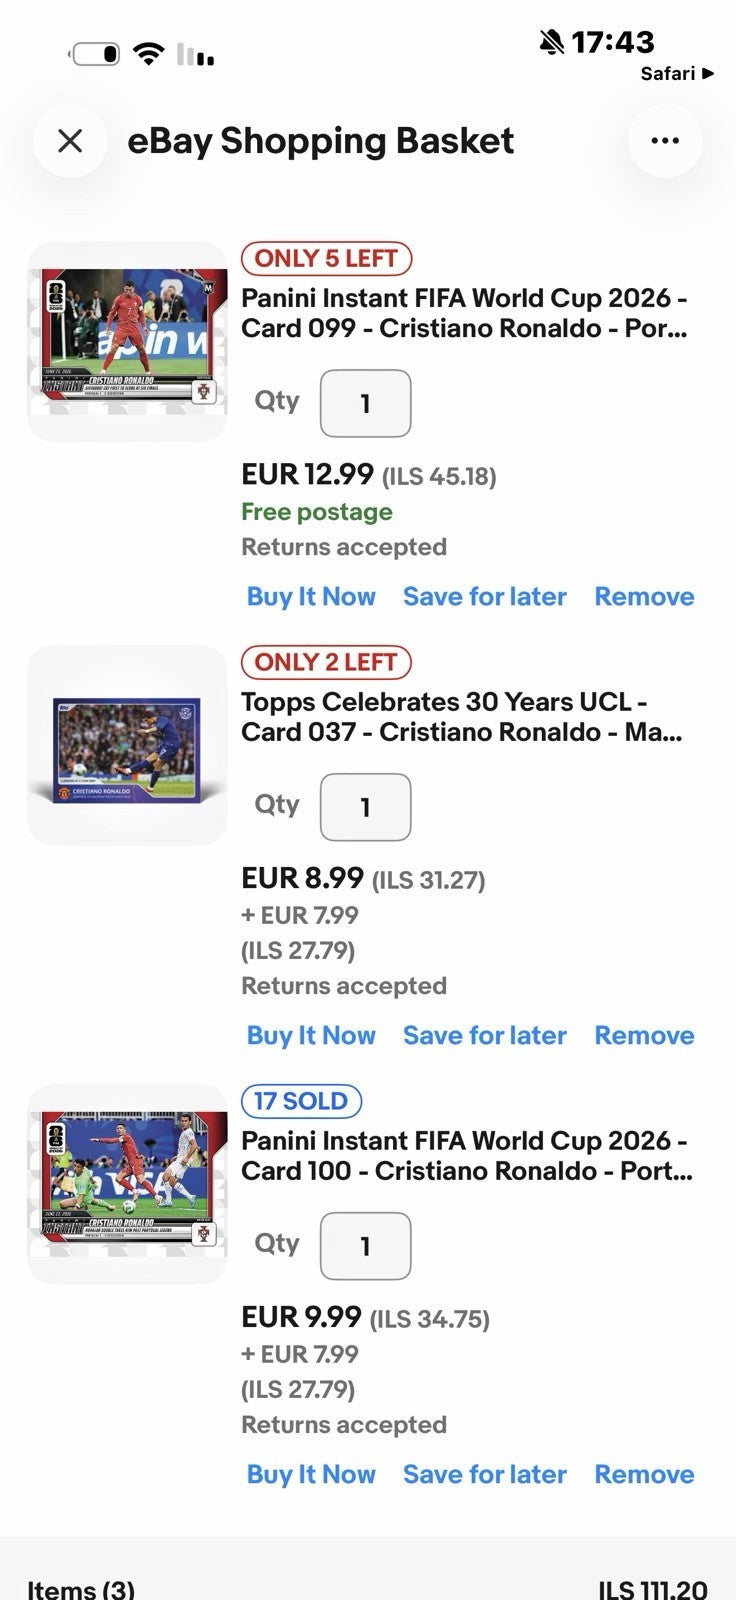Image resolution: width=736 pixels, height=1600 pixels.
Task: Save Card 099 for later
Action: [485, 596]
